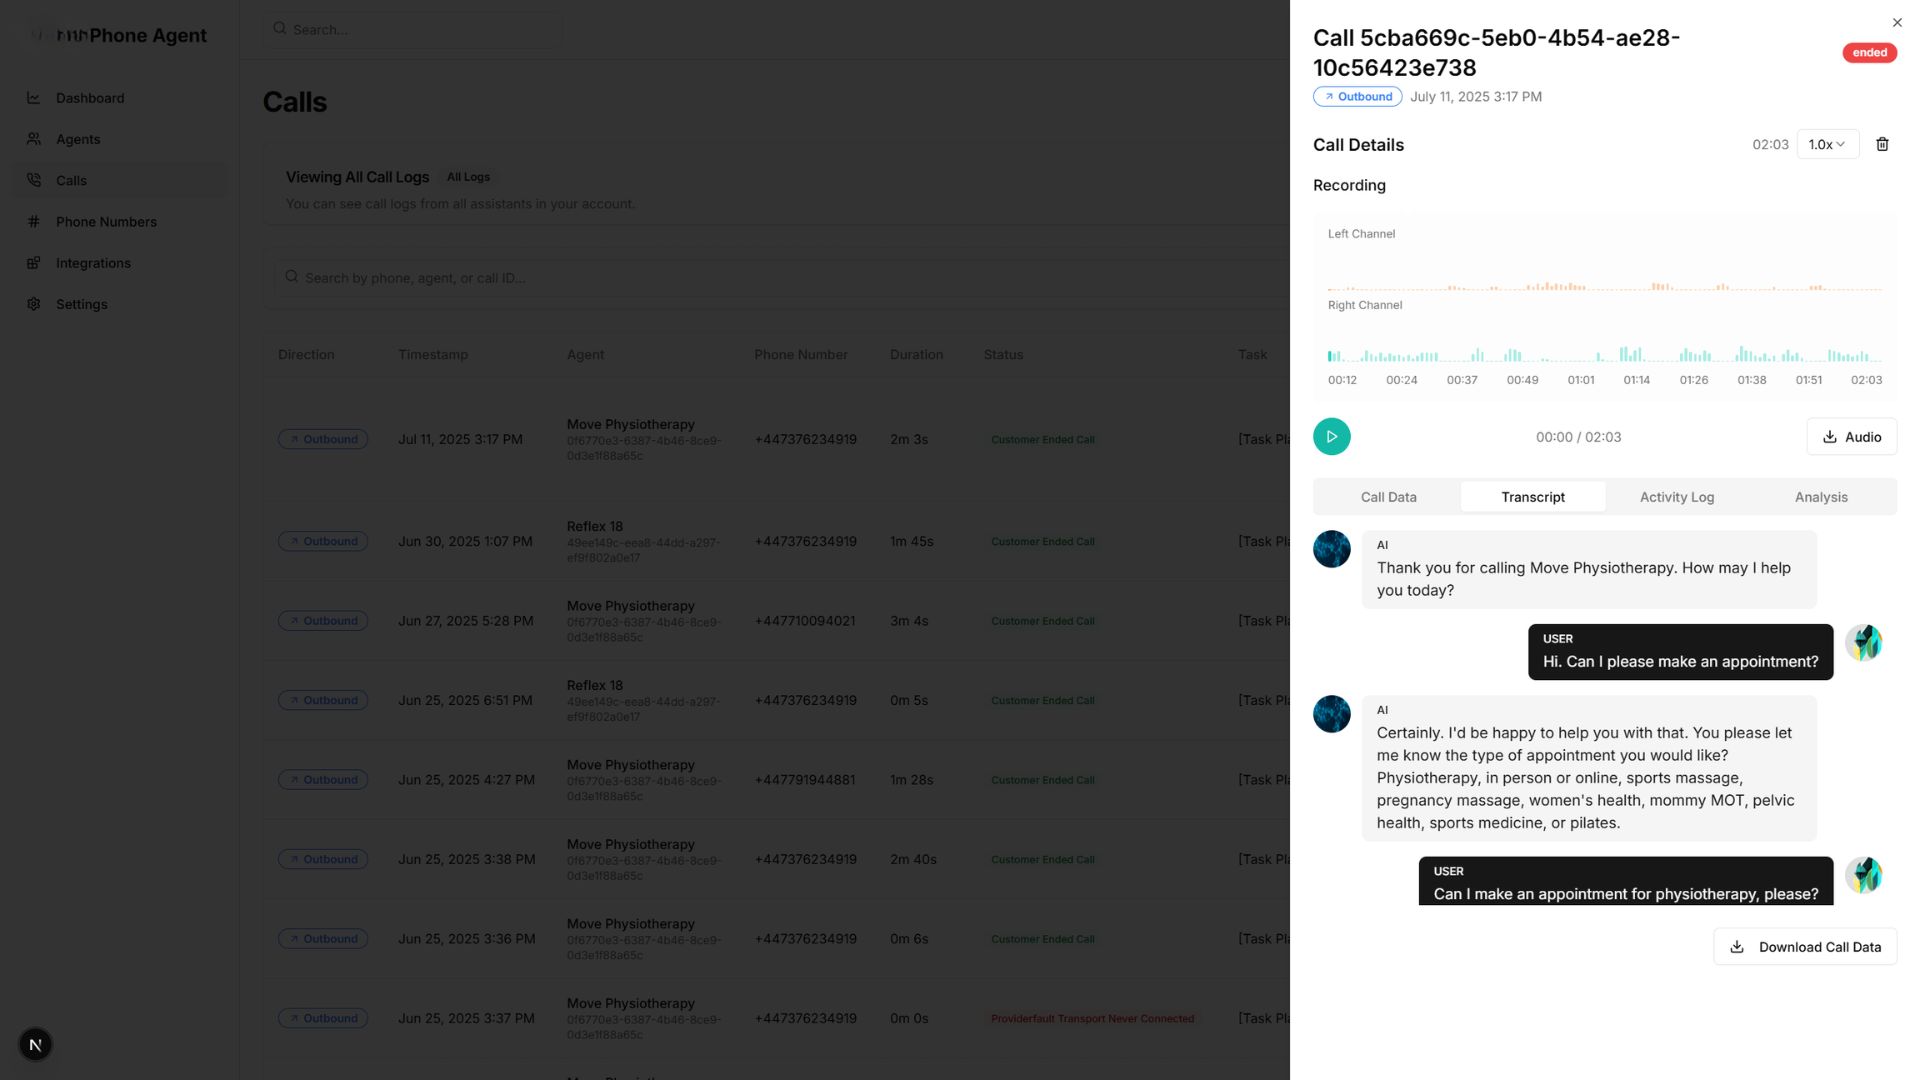This screenshot has width=1920, height=1080.
Task: Select the Transcript tab
Action: click(x=1533, y=497)
